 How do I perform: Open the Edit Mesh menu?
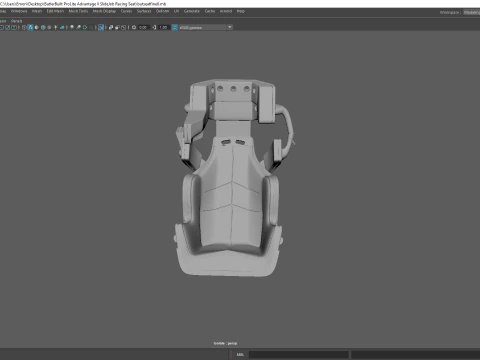pos(55,11)
